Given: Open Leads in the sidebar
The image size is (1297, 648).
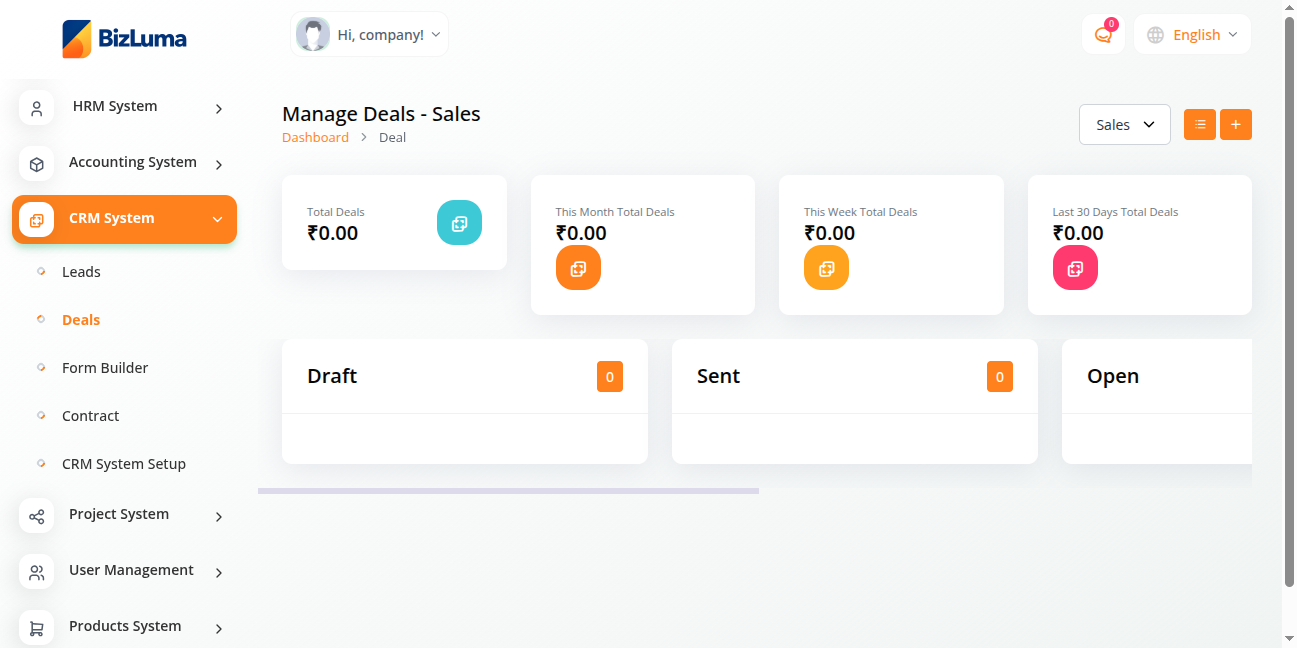Looking at the screenshot, I should 81,272.
